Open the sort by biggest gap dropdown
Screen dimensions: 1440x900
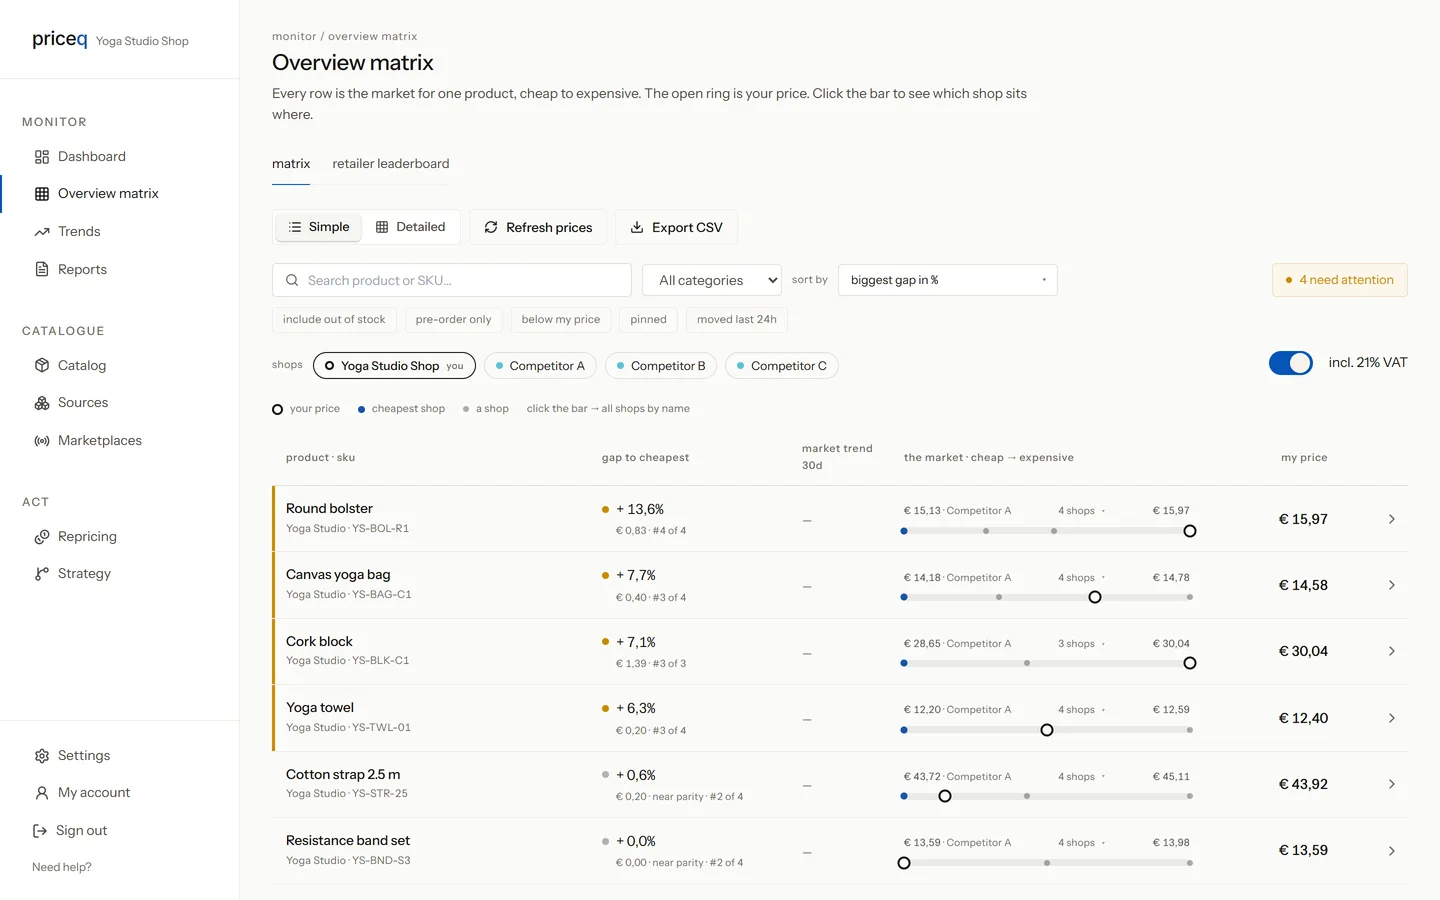click(948, 280)
